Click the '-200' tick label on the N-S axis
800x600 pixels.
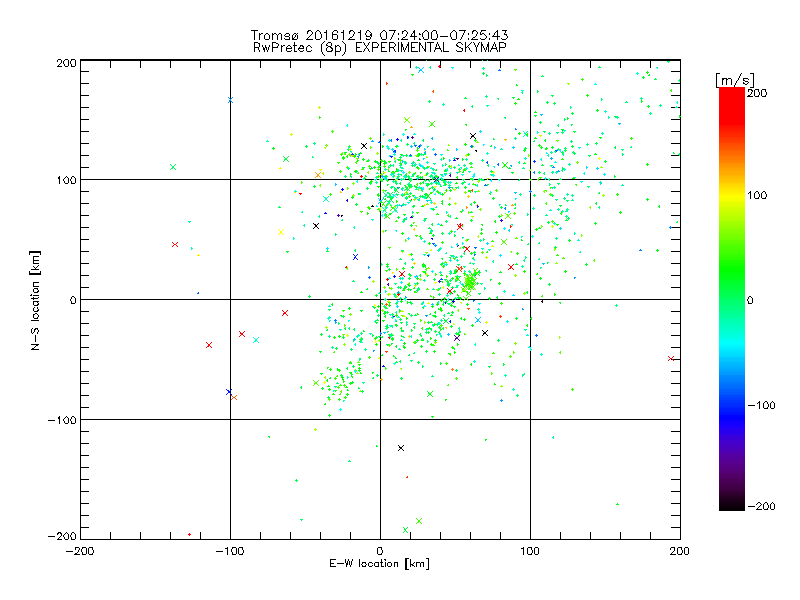click(62, 536)
